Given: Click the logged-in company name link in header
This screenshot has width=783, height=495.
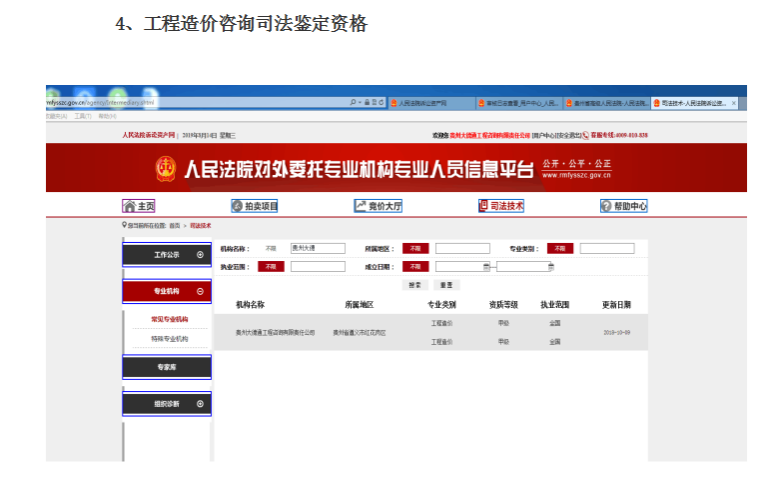Looking at the screenshot, I should tap(490, 135).
